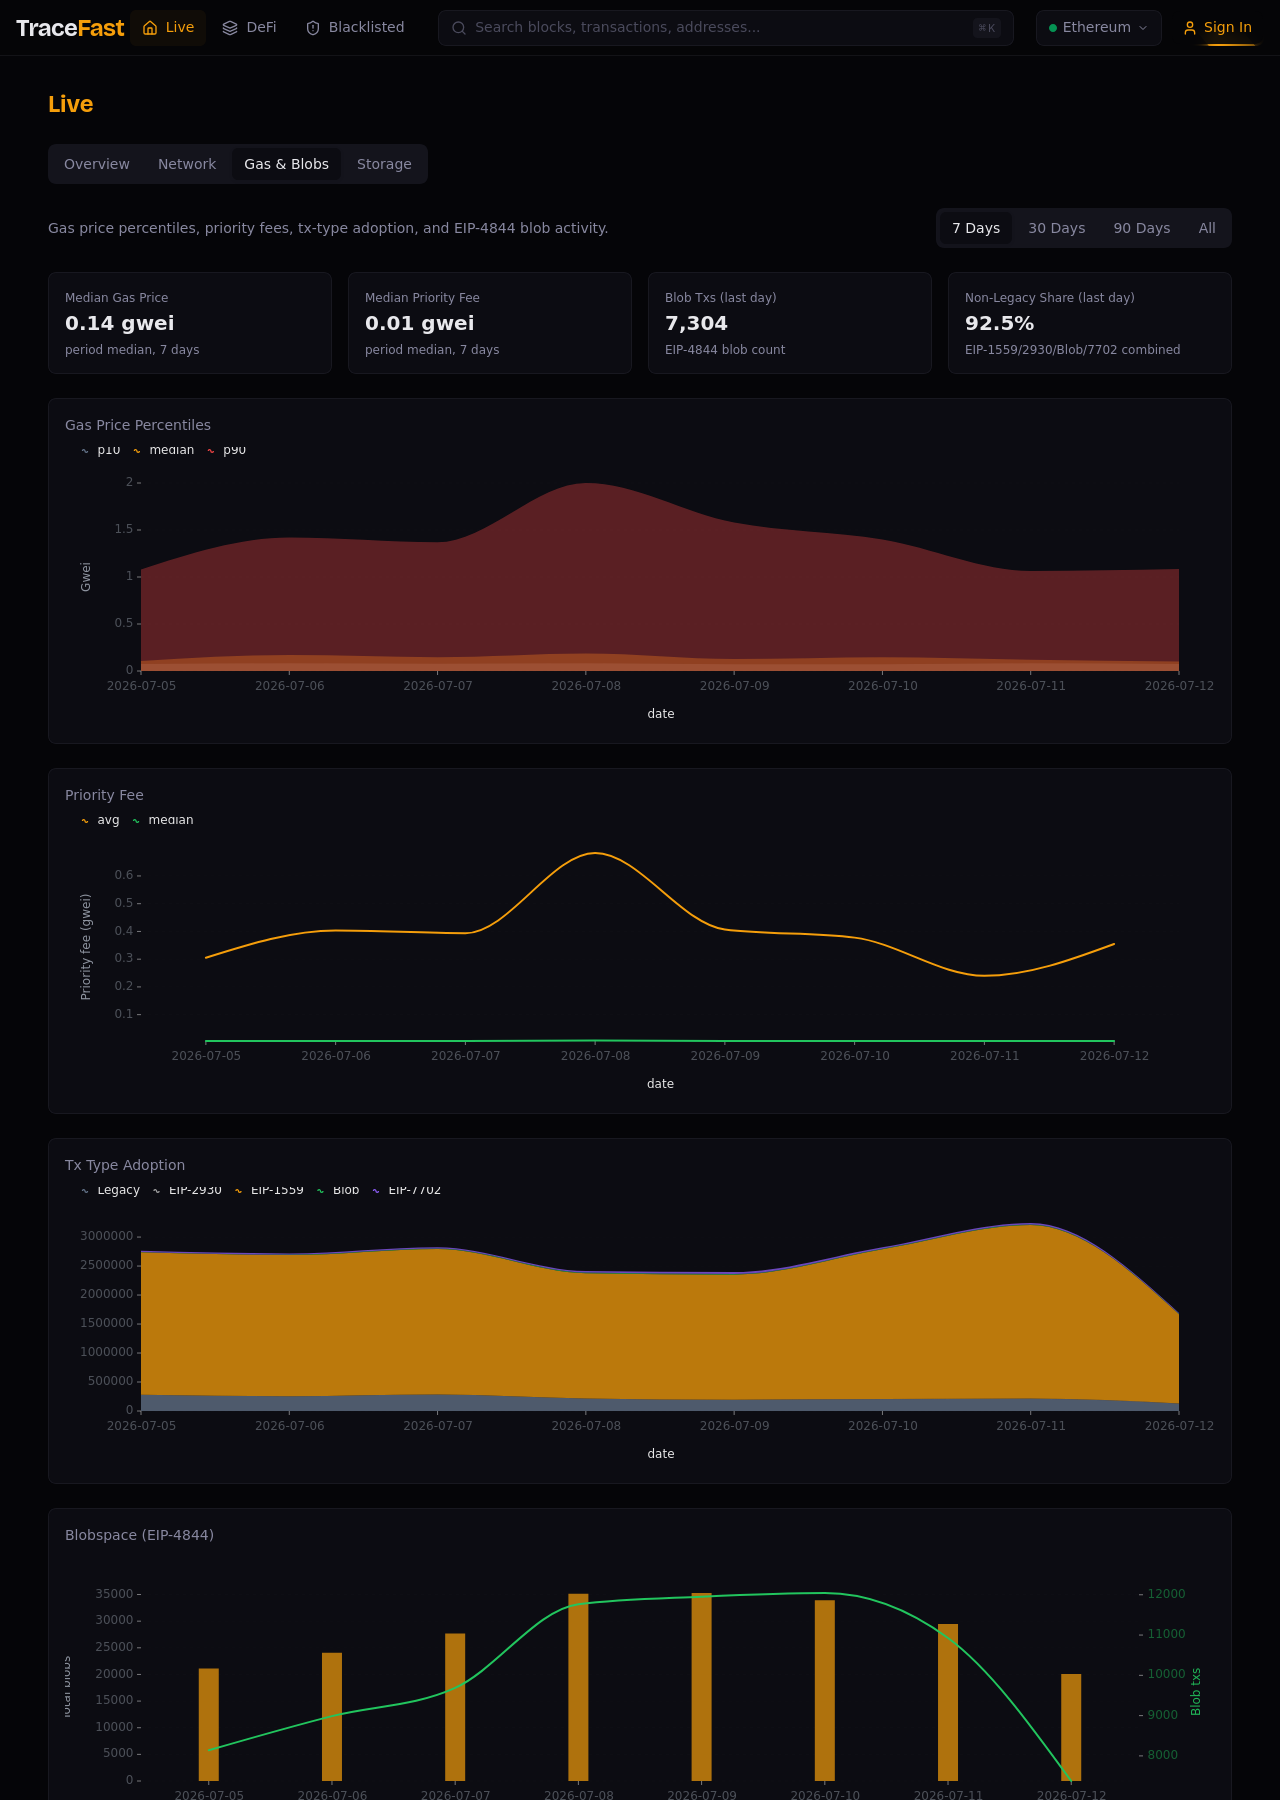Click the DeFi layers icon

coord(230,28)
